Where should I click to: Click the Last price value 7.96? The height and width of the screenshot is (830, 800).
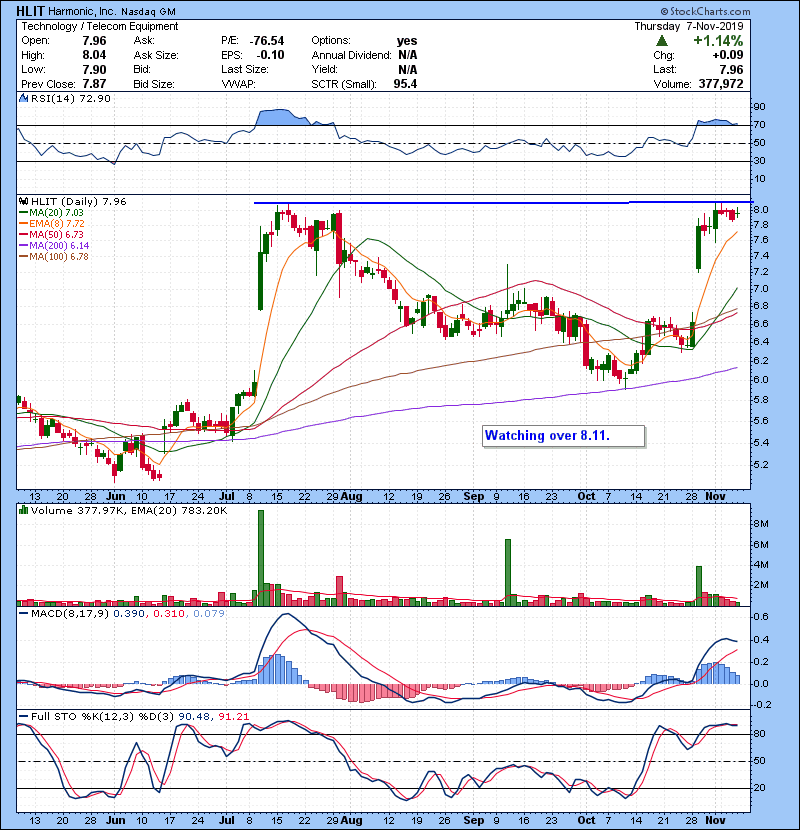tap(732, 69)
